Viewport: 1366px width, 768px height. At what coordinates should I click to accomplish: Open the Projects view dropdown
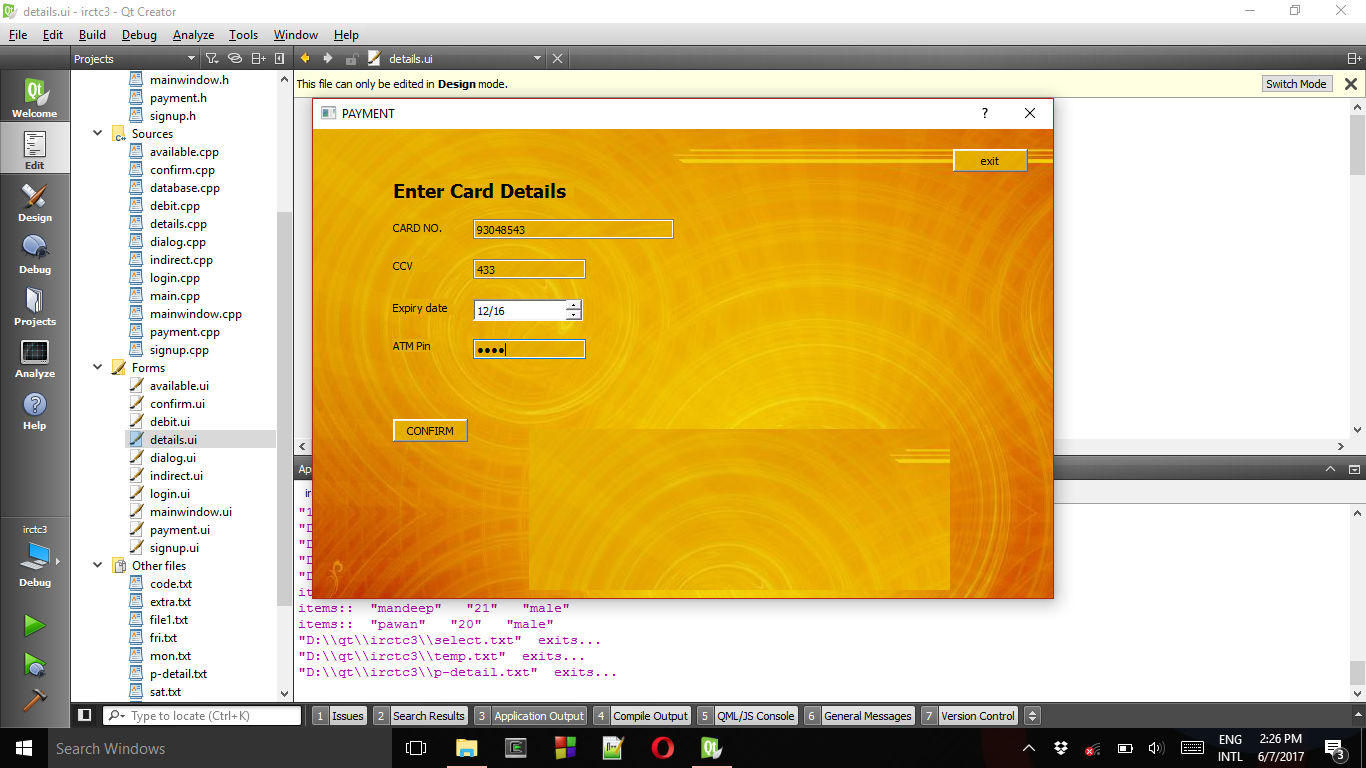pos(135,59)
